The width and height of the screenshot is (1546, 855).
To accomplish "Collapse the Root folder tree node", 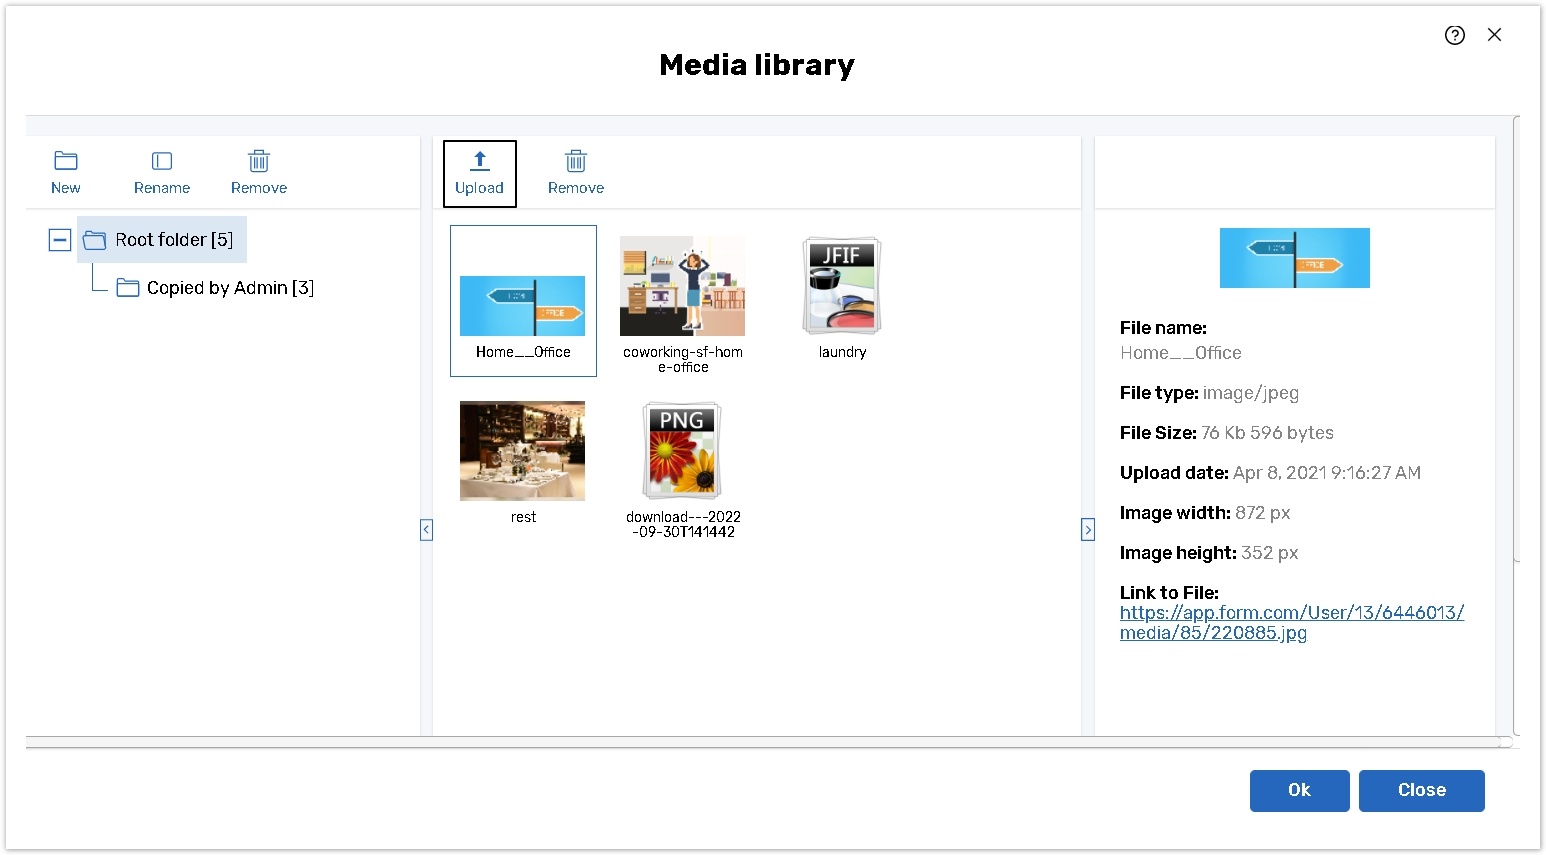I will click(60, 240).
